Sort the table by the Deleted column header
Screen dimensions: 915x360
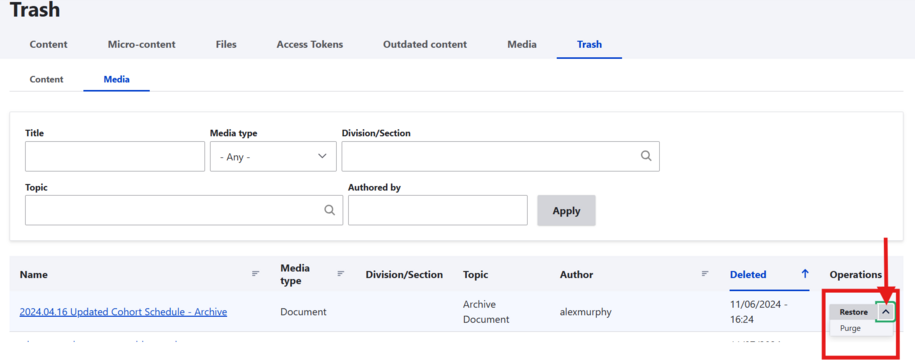pos(748,274)
